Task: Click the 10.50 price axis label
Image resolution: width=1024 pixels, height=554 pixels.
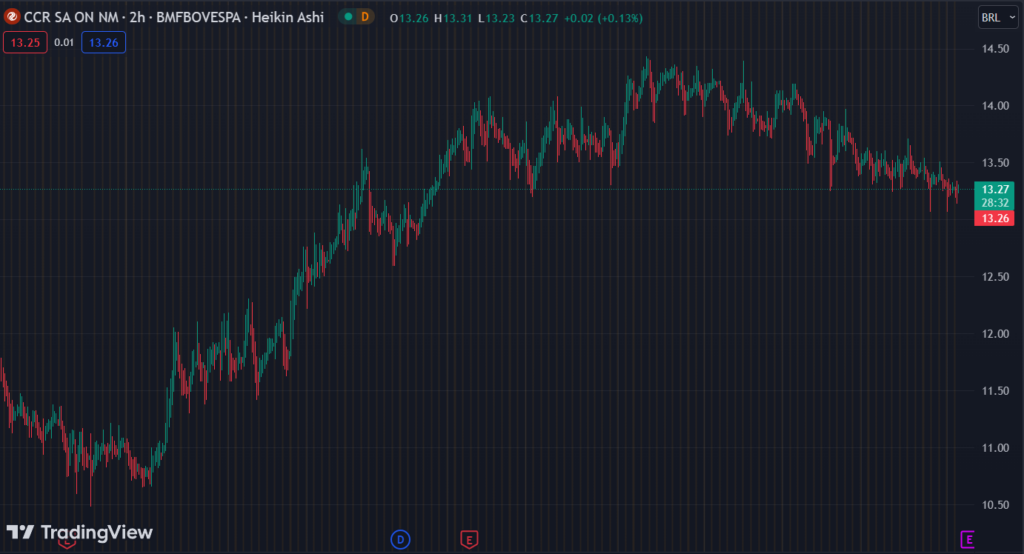Action: coord(995,505)
